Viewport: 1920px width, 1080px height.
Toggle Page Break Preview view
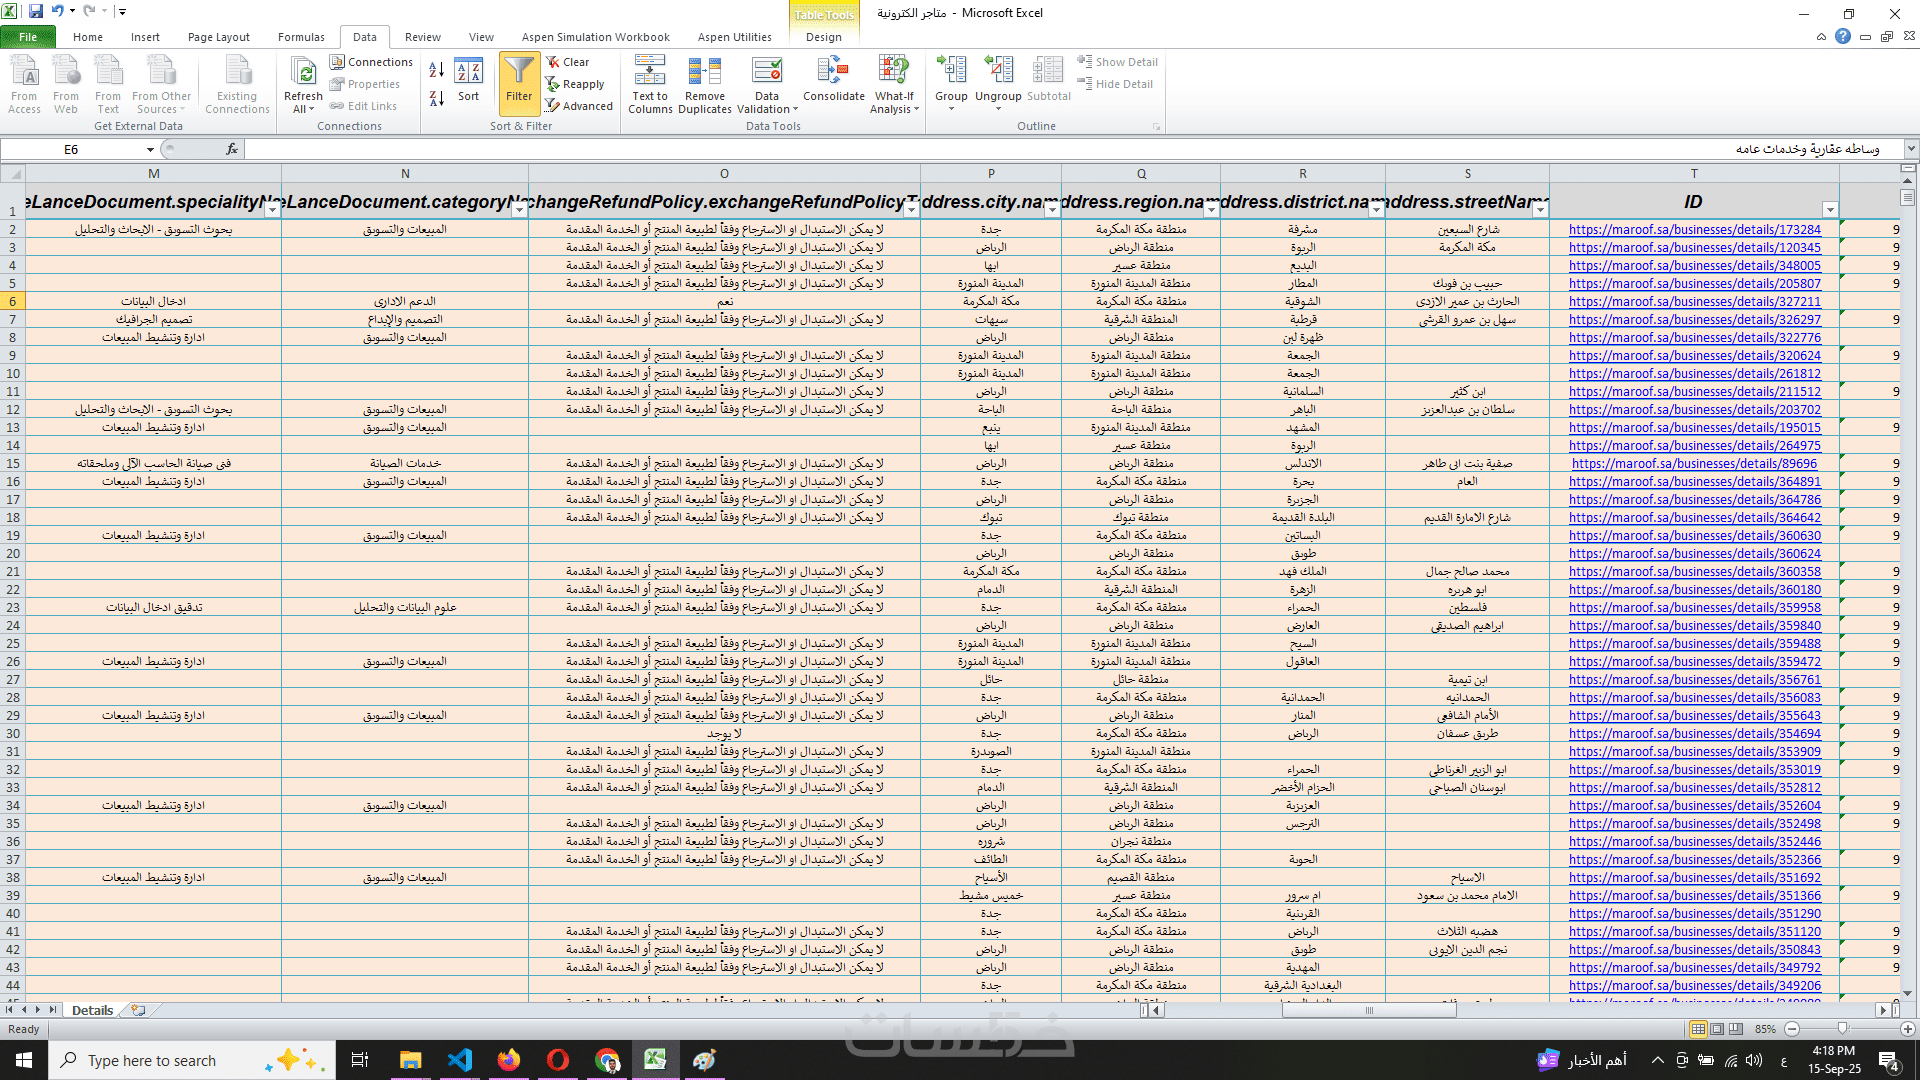tap(1736, 1029)
